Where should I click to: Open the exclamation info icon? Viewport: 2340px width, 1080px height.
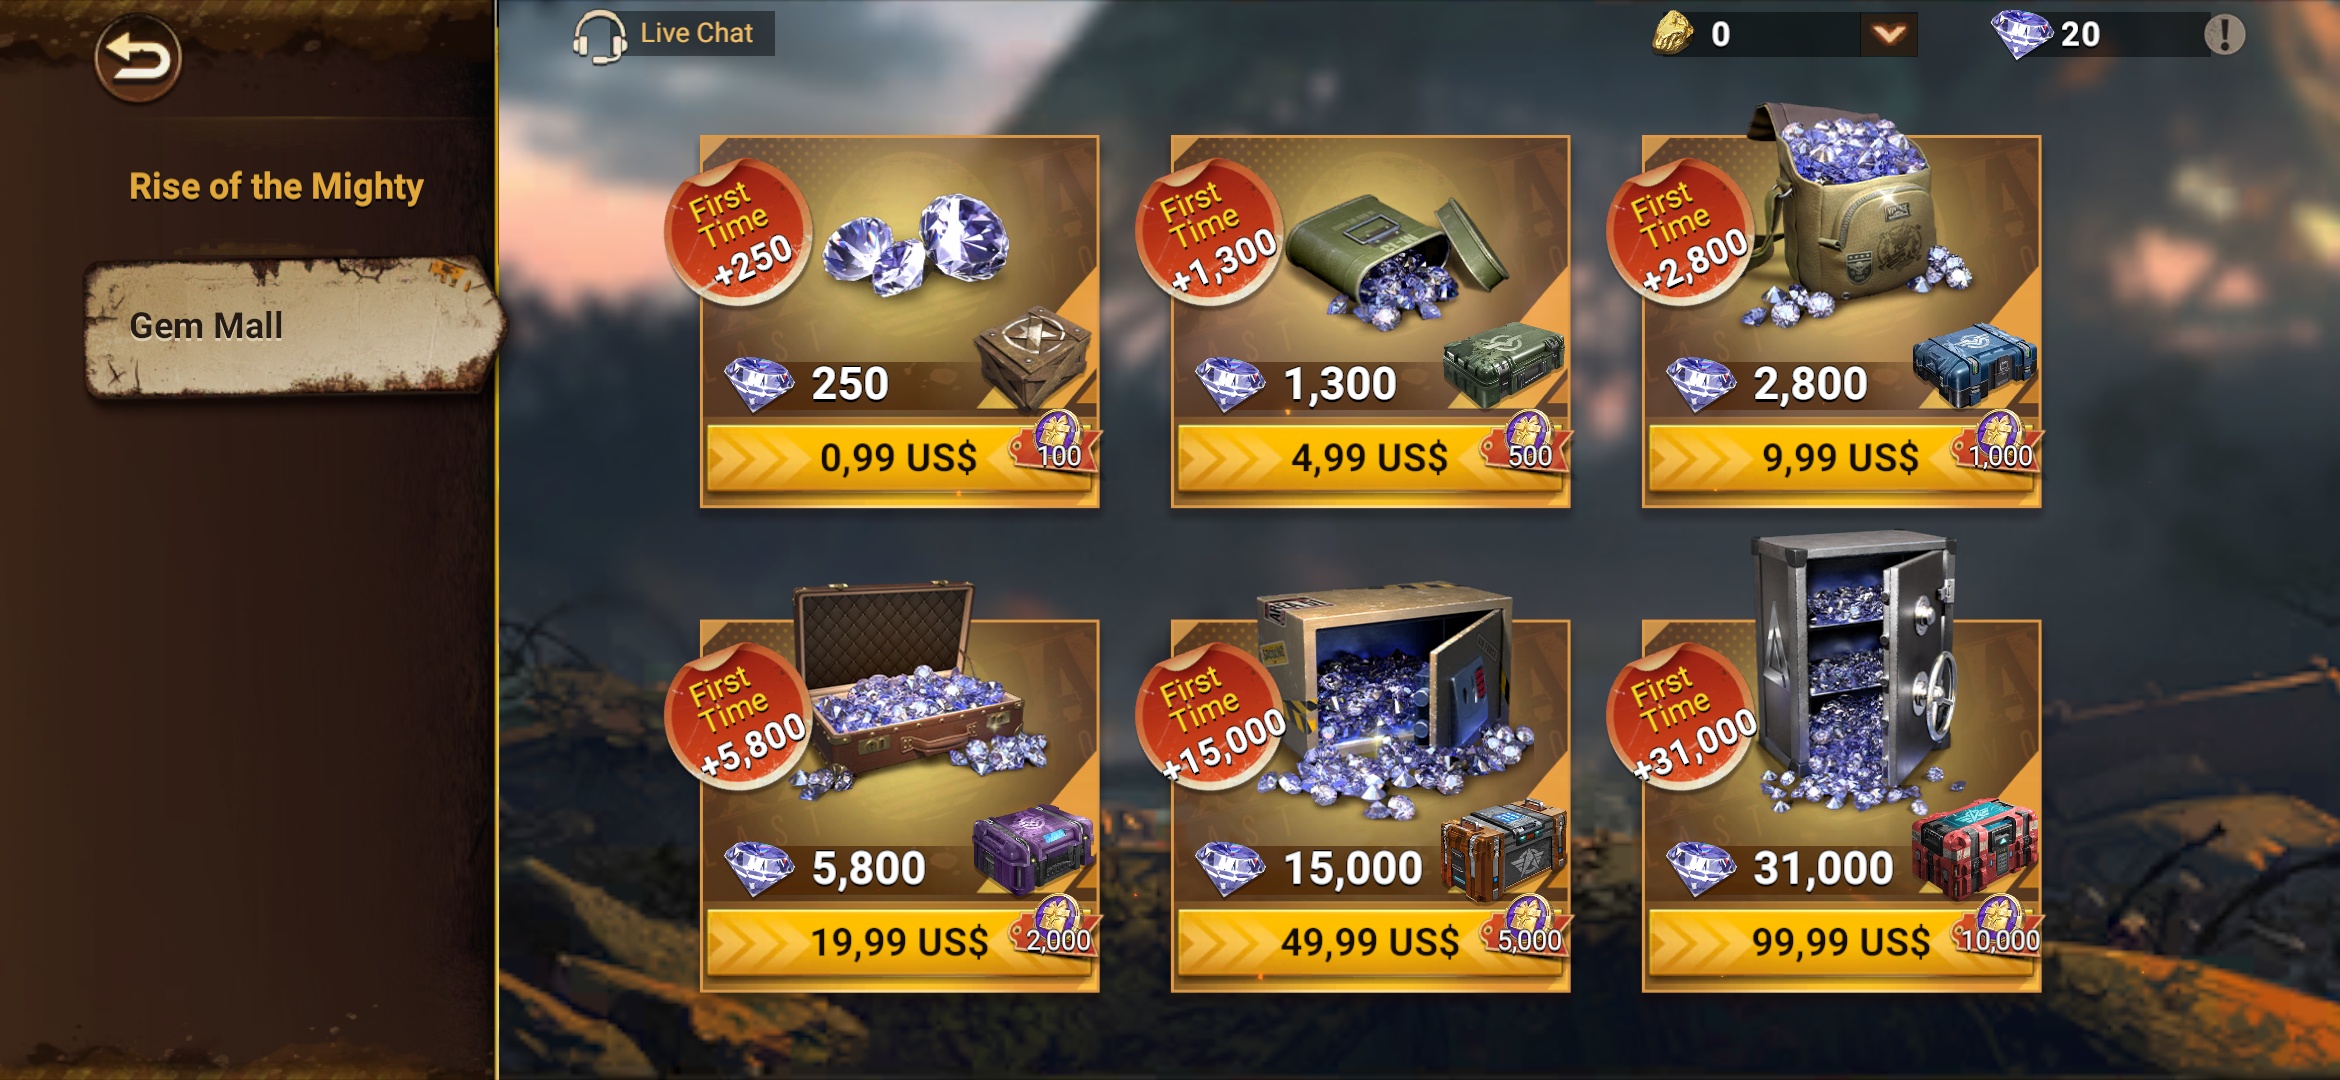click(2224, 35)
